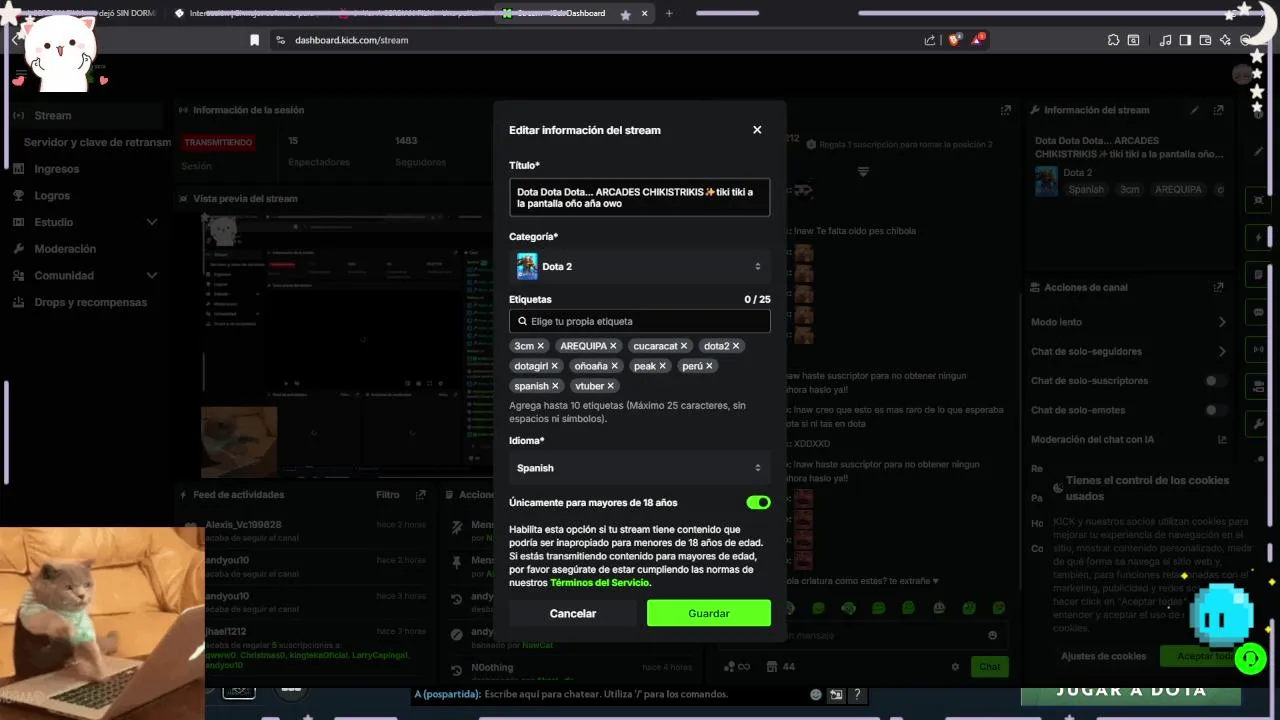This screenshot has width=1280, height=720.
Task: Close the Editar información del stream dialog
Action: (x=757, y=130)
